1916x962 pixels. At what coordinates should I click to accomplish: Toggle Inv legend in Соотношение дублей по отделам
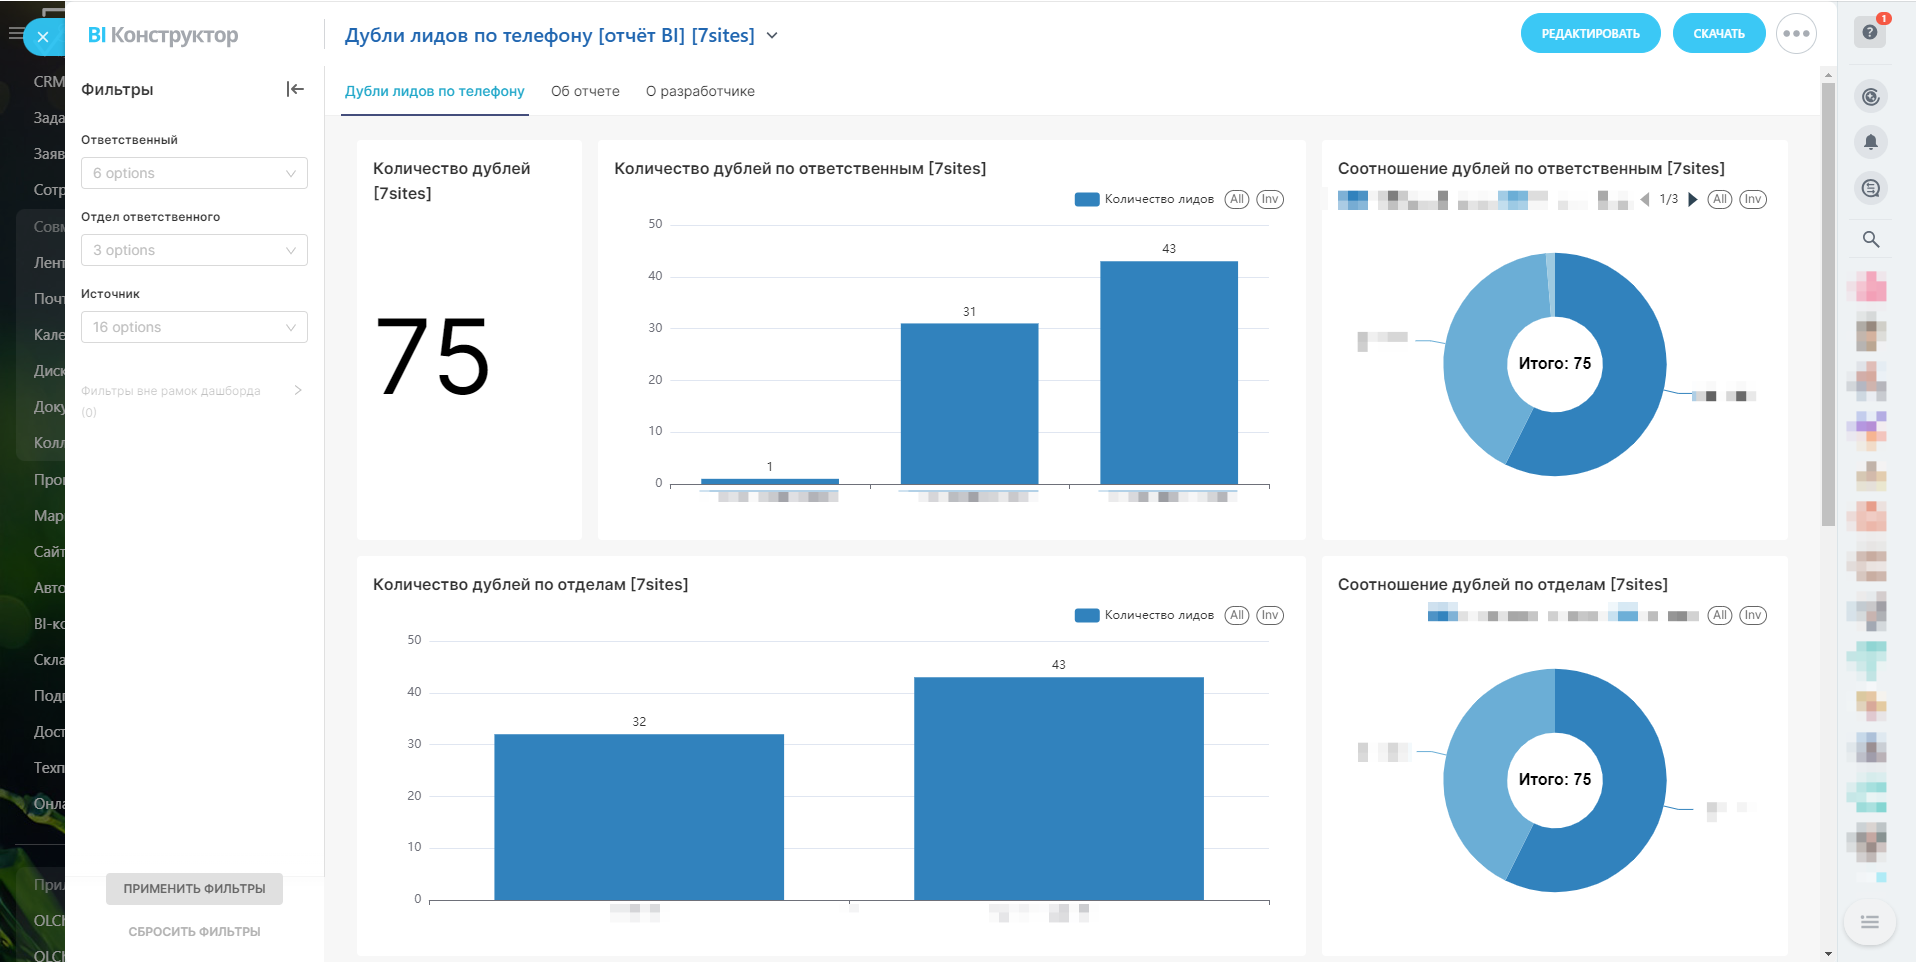1753,615
